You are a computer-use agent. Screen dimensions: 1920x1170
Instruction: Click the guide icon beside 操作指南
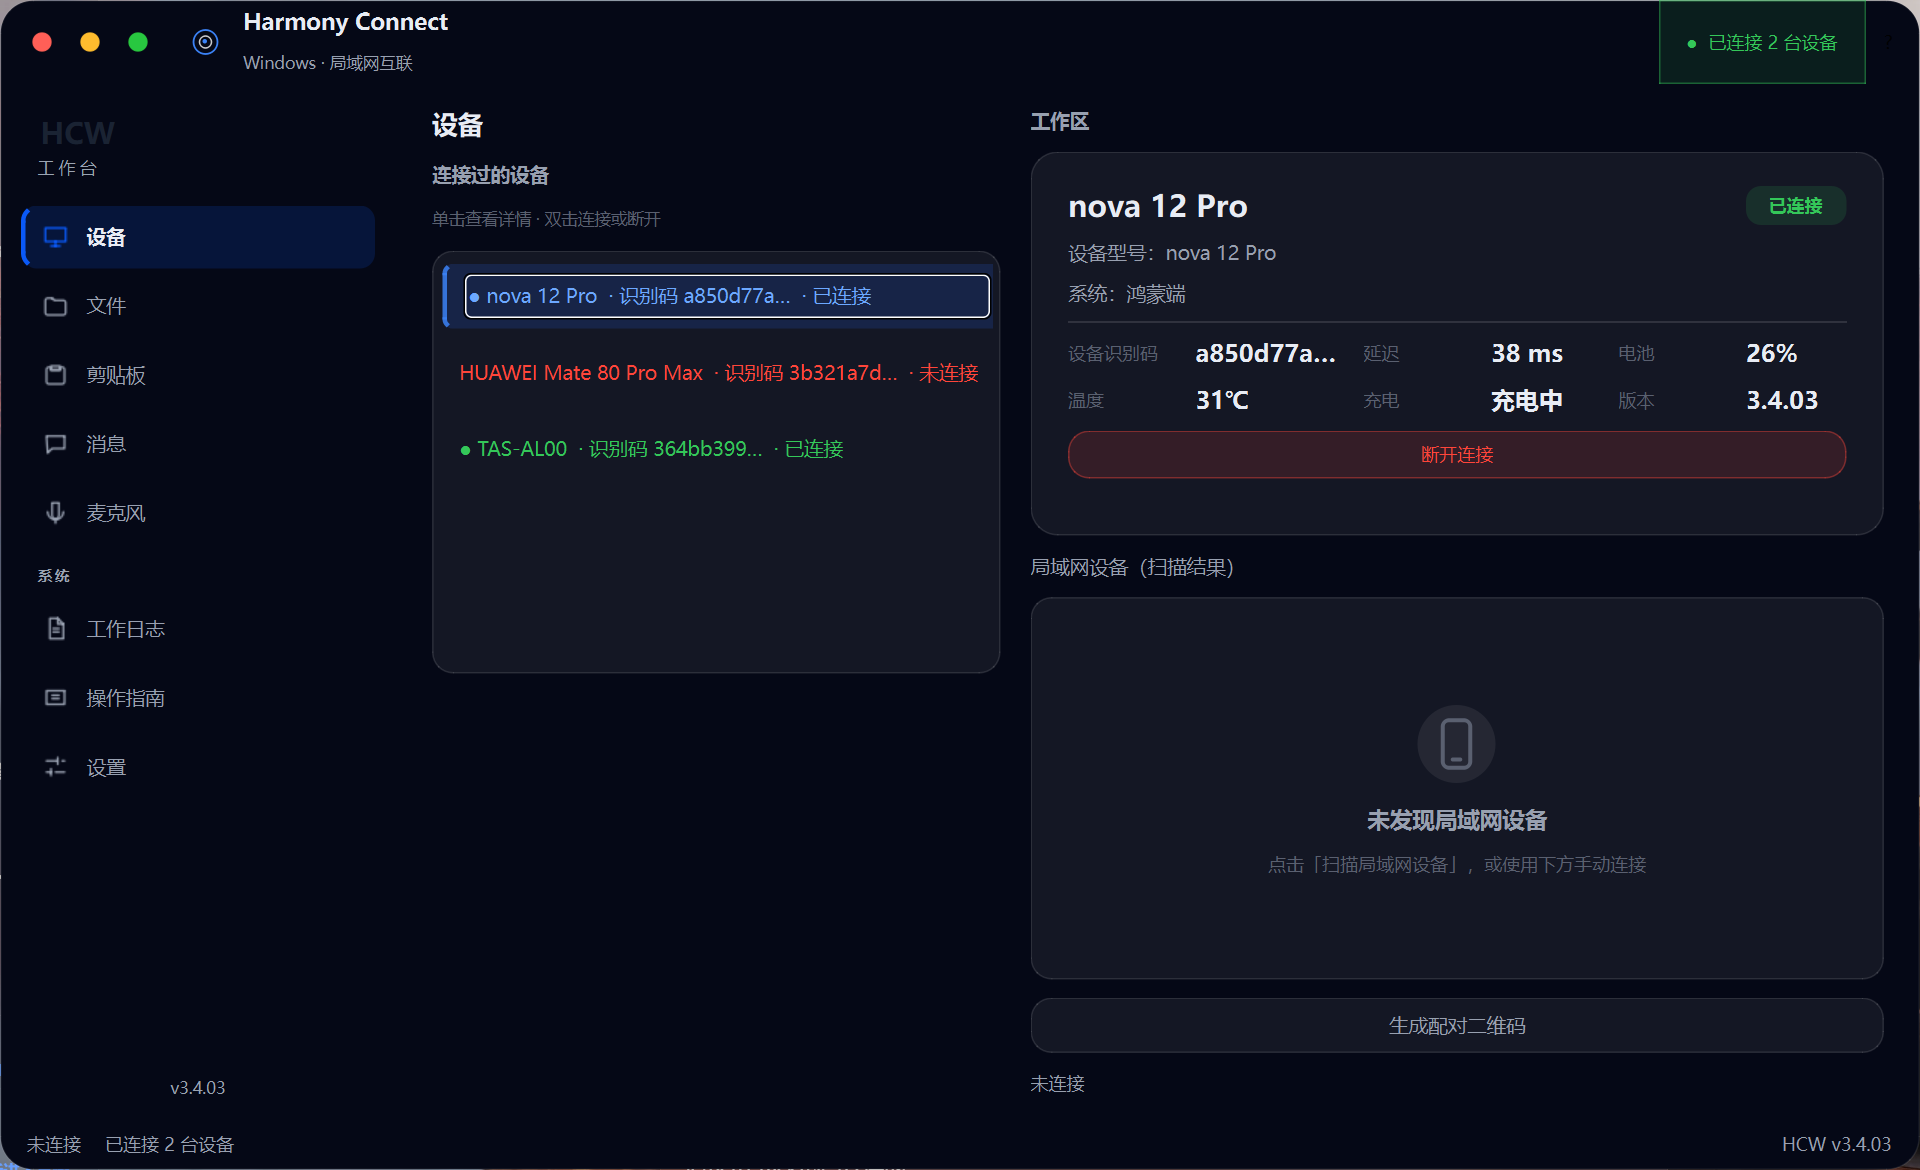click(x=56, y=698)
